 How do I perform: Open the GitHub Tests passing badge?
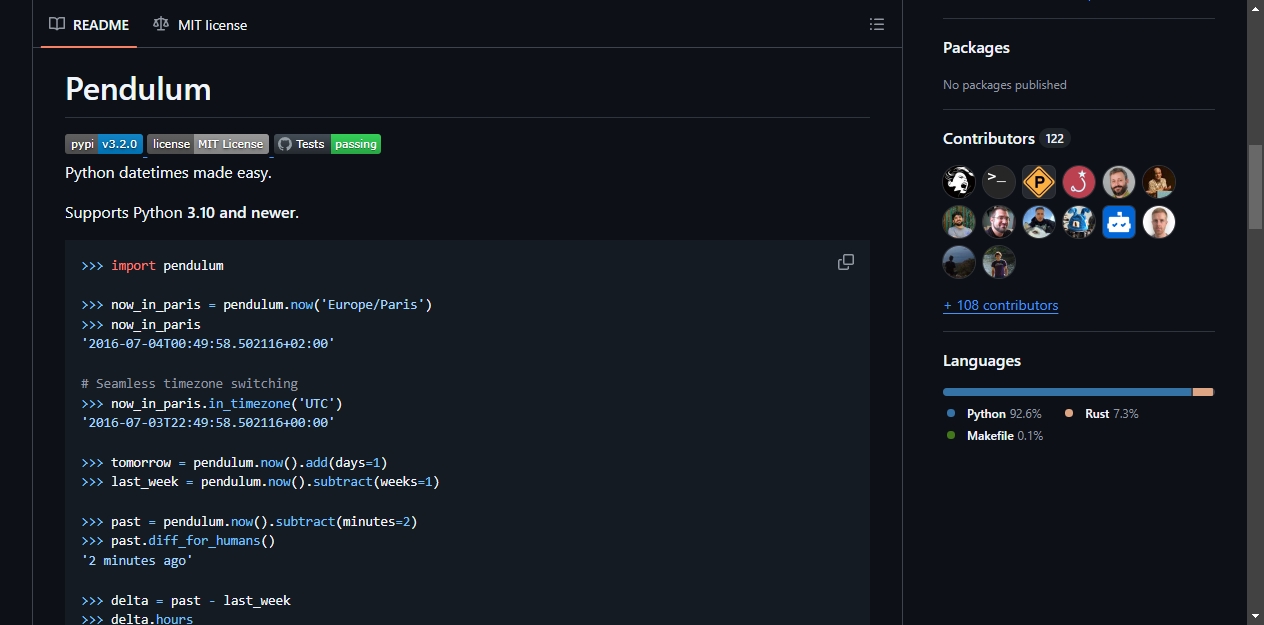pos(327,144)
